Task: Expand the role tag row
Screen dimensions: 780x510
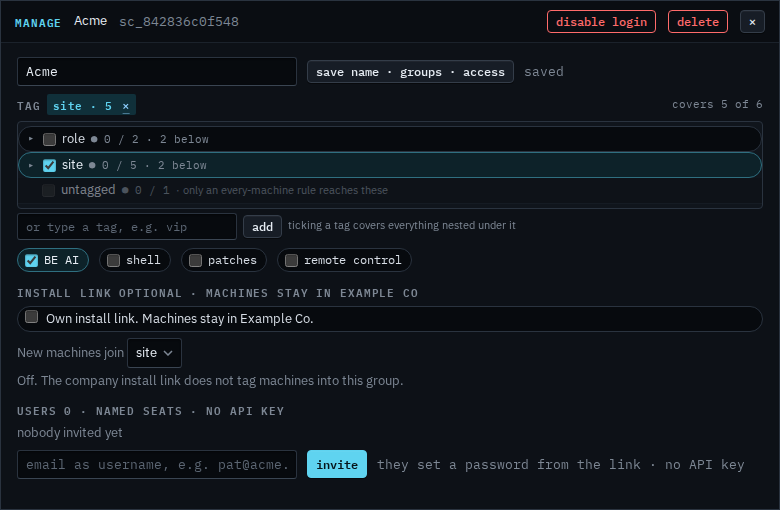Action: tap(31, 139)
